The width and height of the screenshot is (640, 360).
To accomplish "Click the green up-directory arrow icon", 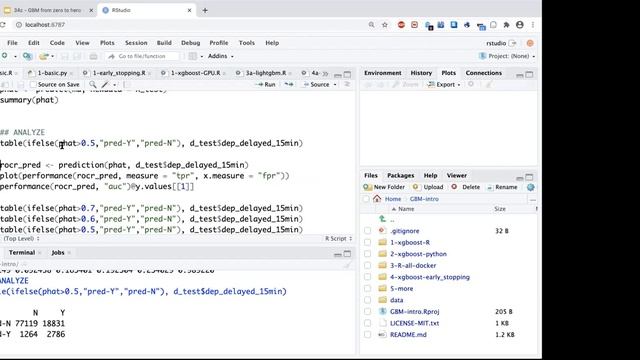I will (382, 219).
